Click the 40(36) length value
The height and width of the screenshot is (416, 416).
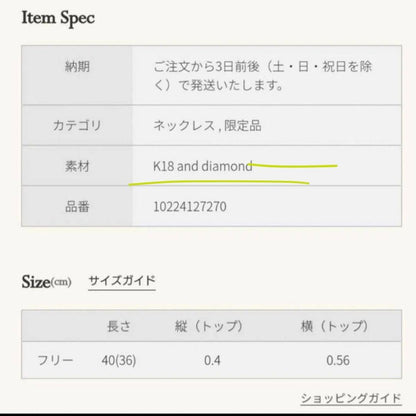(x=119, y=360)
